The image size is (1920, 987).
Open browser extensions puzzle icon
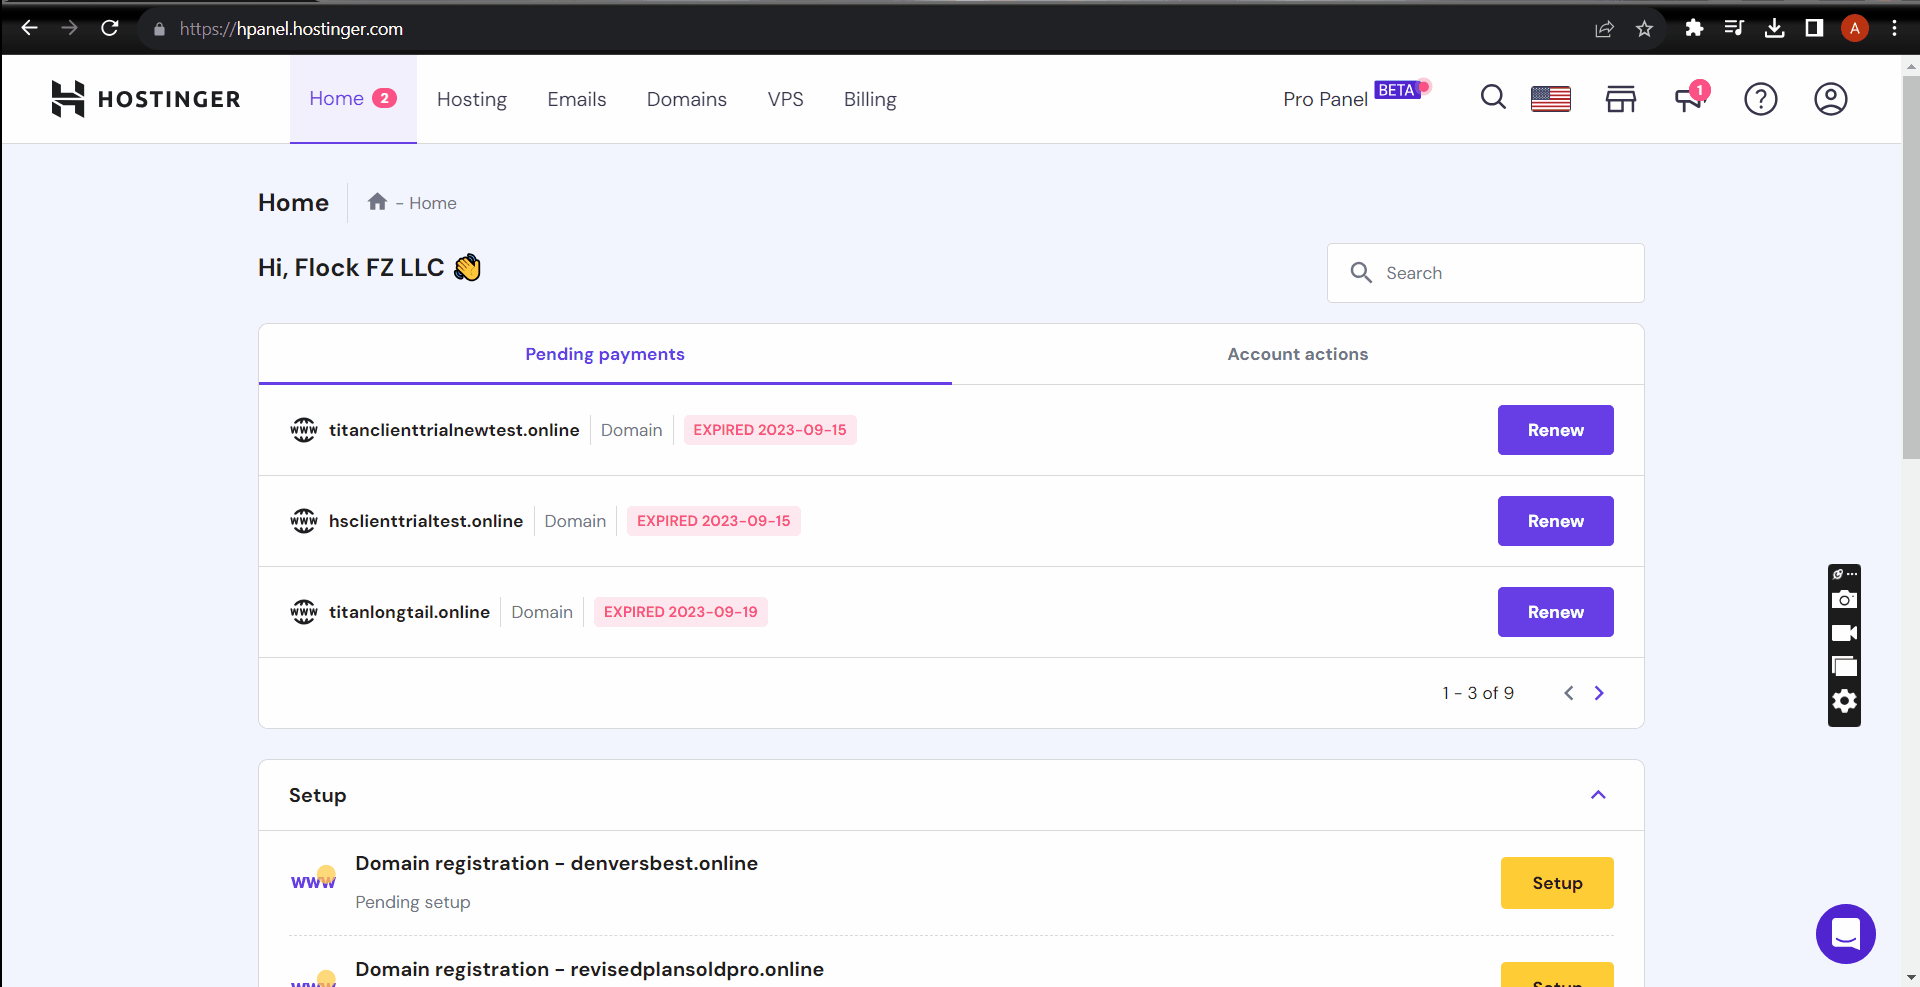tap(1694, 28)
